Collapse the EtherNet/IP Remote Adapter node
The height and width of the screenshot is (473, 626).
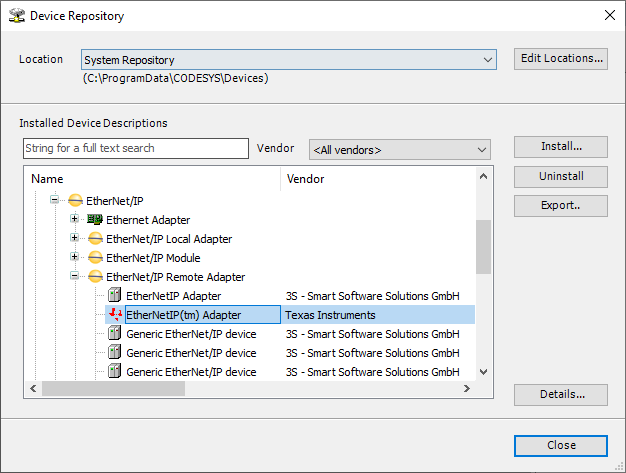tap(75, 277)
